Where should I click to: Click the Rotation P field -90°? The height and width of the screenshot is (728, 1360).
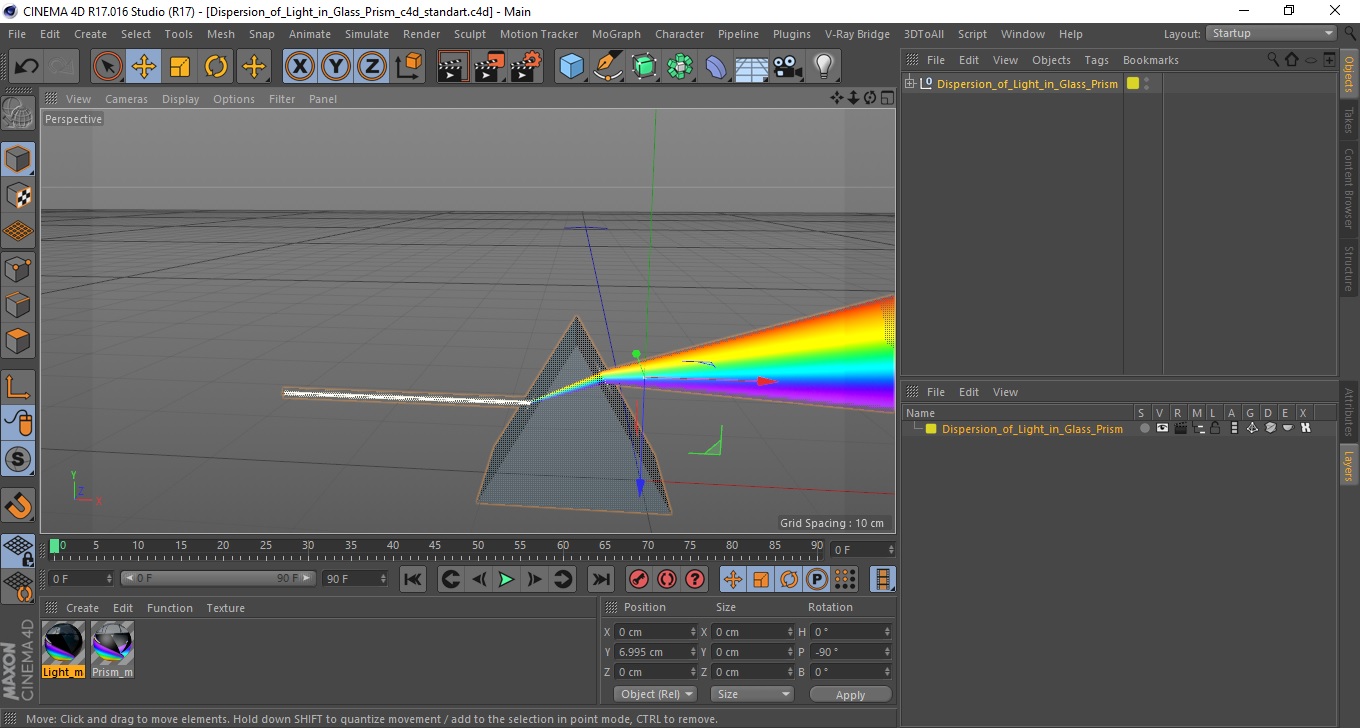[851, 652]
